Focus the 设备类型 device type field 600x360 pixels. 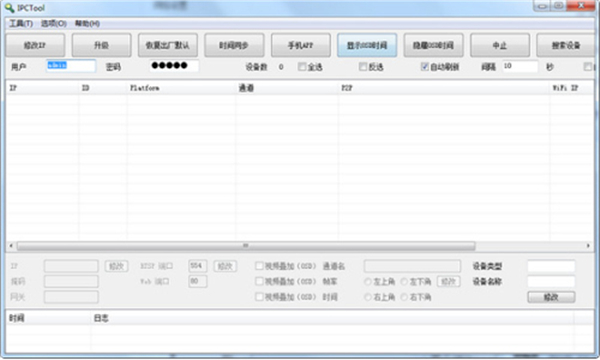551,266
